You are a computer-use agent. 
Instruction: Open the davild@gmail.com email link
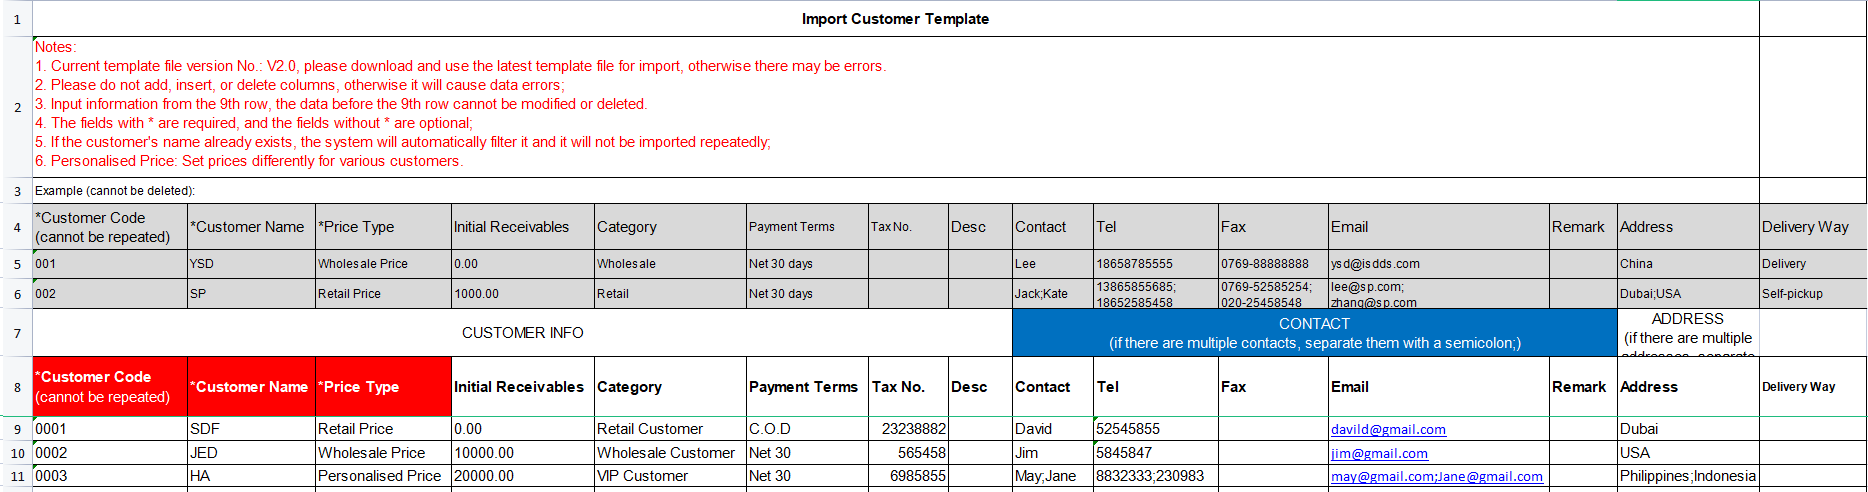[1388, 429]
